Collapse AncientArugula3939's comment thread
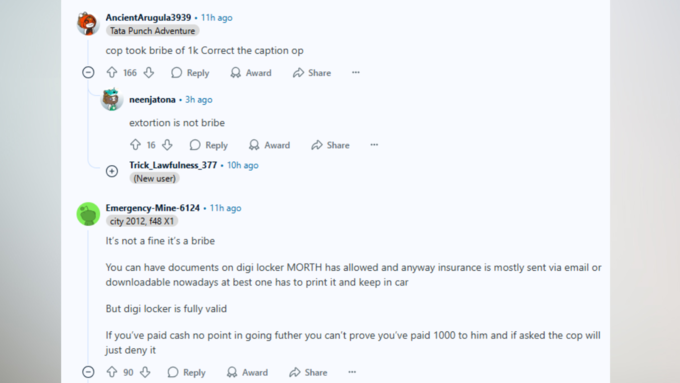The image size is (680, 383). [x=88, y=72]
